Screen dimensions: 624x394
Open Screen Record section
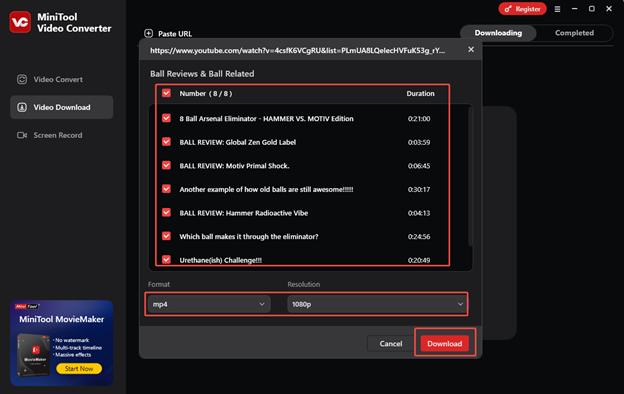(62, 135)
